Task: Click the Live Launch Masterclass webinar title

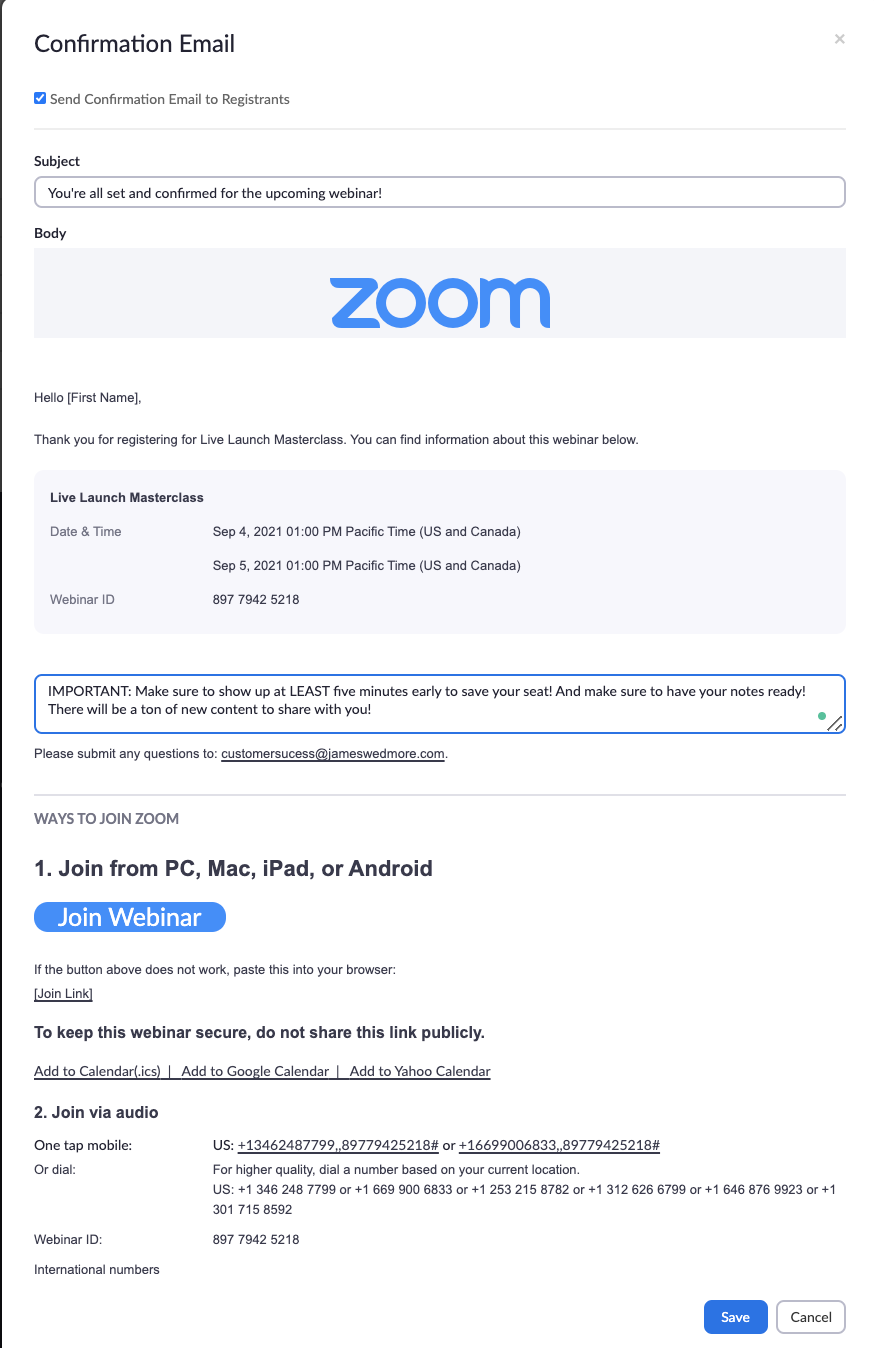Action: tap(127, 497)
